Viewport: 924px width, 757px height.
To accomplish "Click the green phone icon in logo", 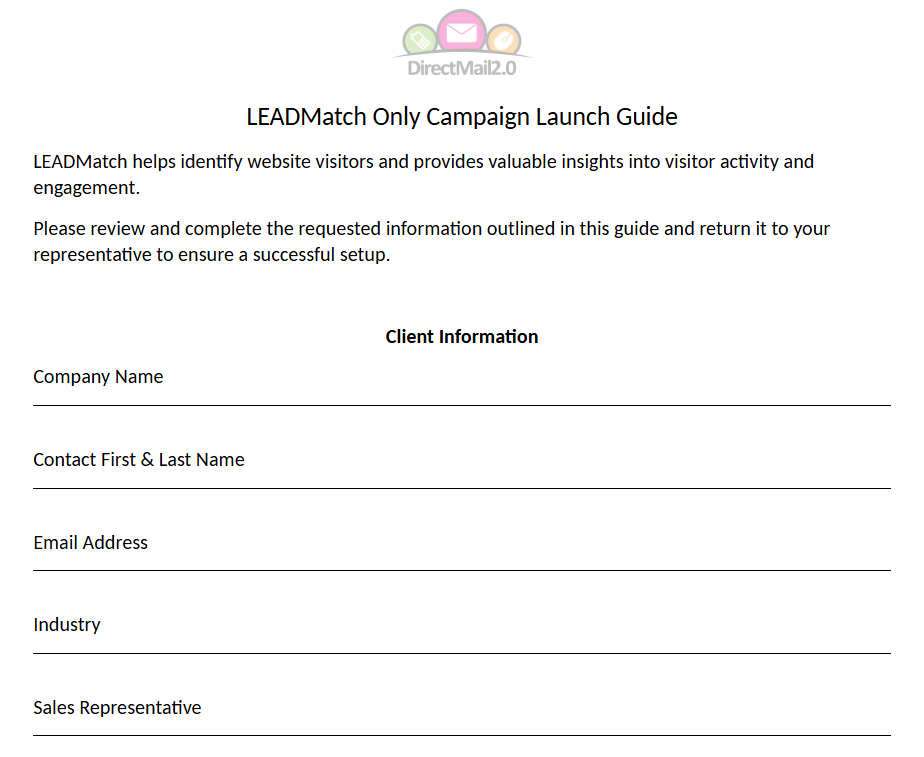I will 420,41.
